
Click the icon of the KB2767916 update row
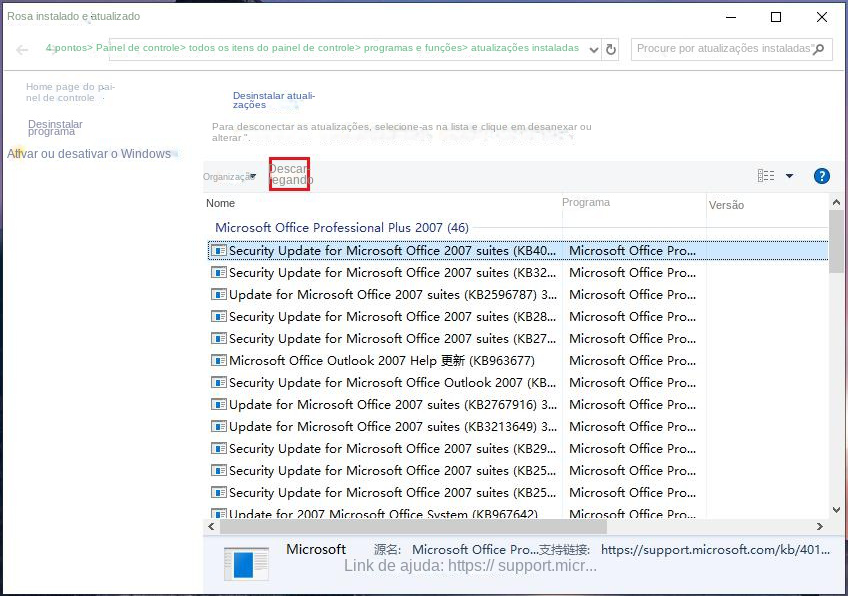tap(218, 405)
